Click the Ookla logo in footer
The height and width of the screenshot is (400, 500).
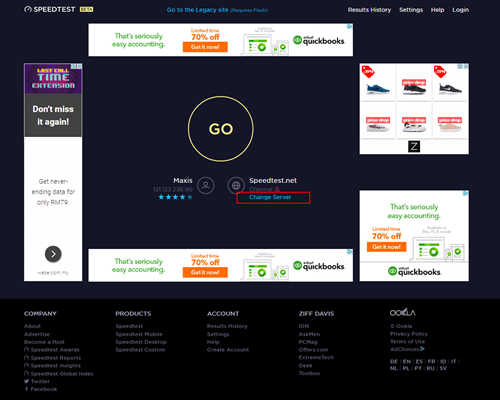click(403, 312)
